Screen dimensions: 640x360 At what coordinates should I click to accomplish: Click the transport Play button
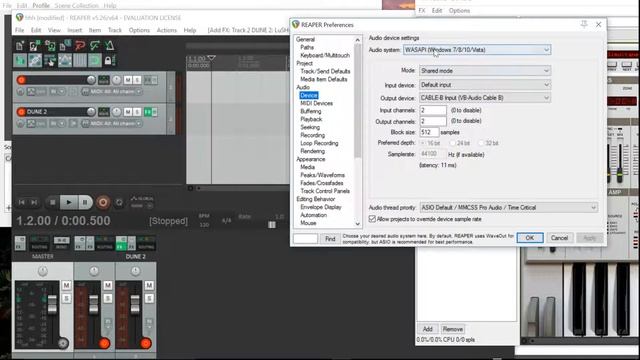tap(69, 202)
